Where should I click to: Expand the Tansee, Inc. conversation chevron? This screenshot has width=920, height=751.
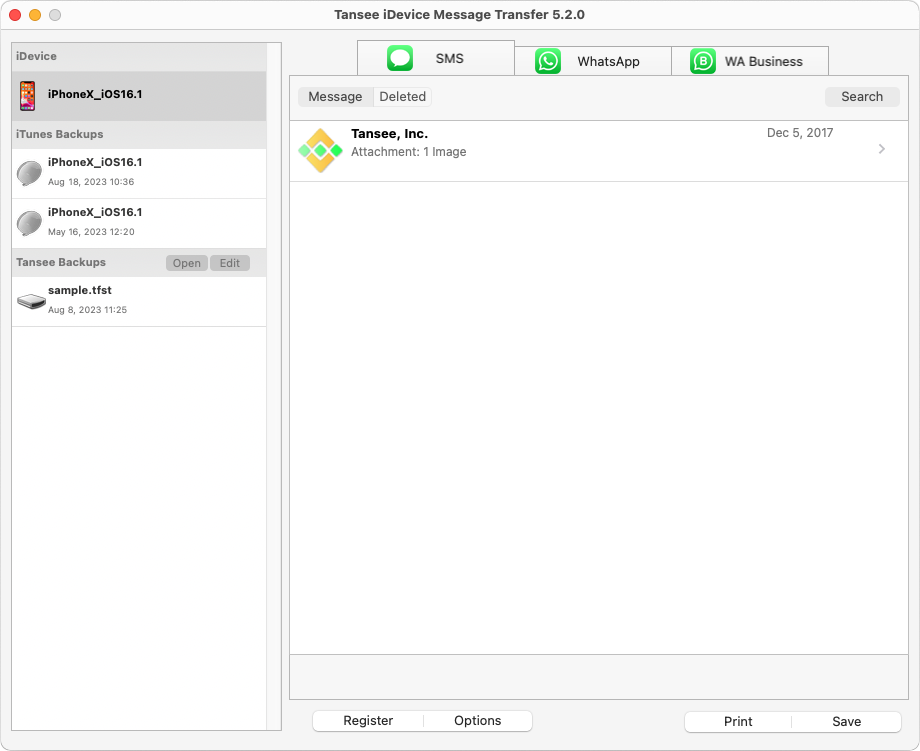[881, 149]
